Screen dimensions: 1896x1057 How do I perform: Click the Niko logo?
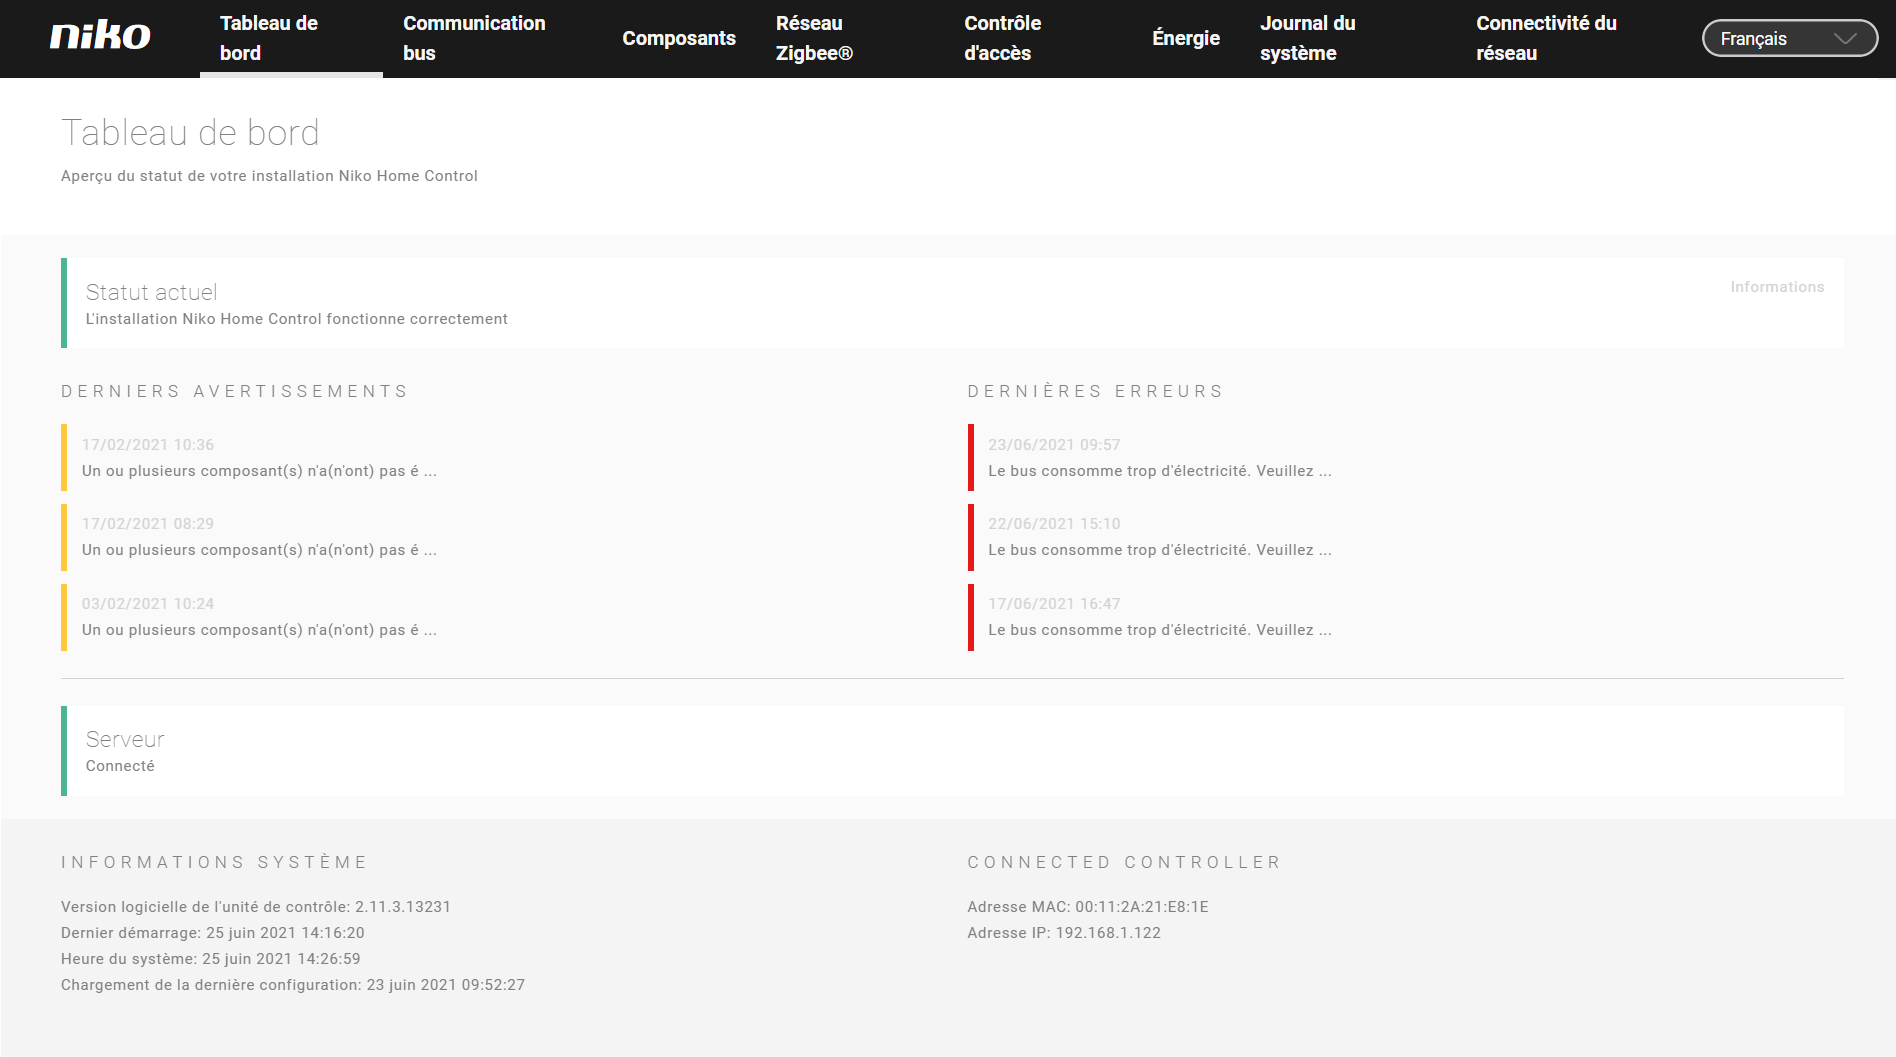[x=100, y=37]
